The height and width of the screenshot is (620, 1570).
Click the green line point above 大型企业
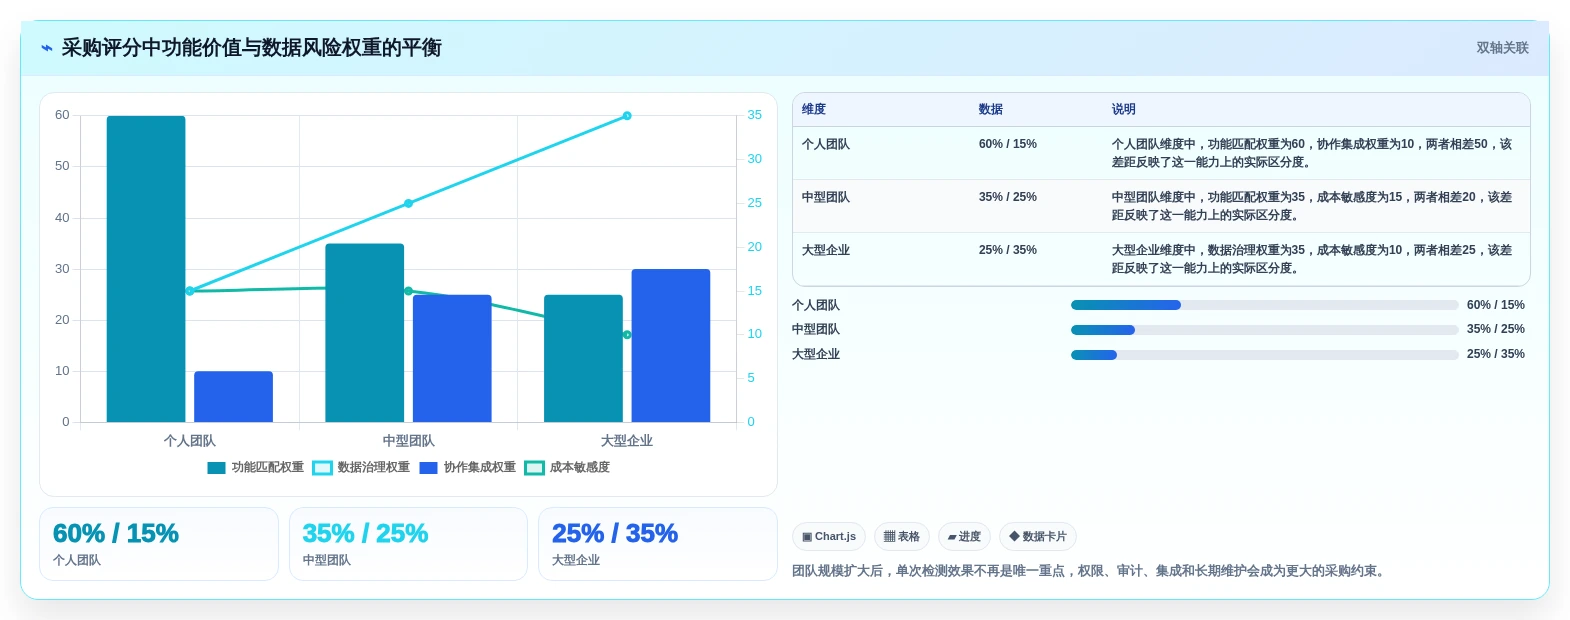coord(627,335)
